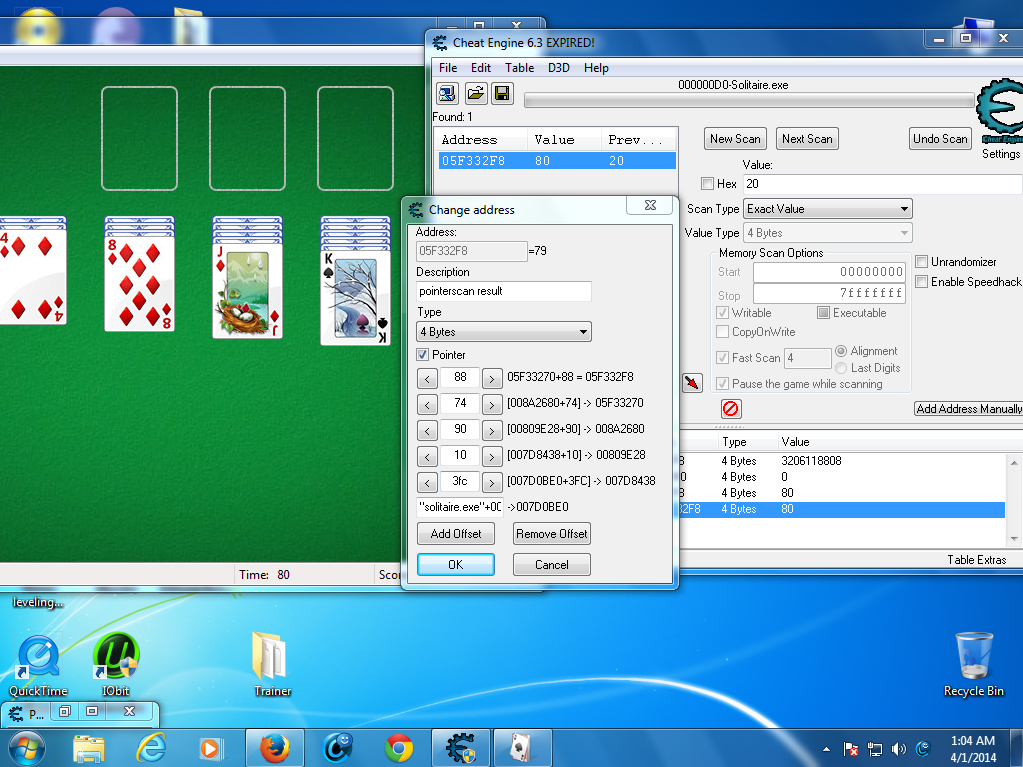Expand the Scan Type dropdown
The width and height of the screenshot is (1023, 767).
coord(828,209)
